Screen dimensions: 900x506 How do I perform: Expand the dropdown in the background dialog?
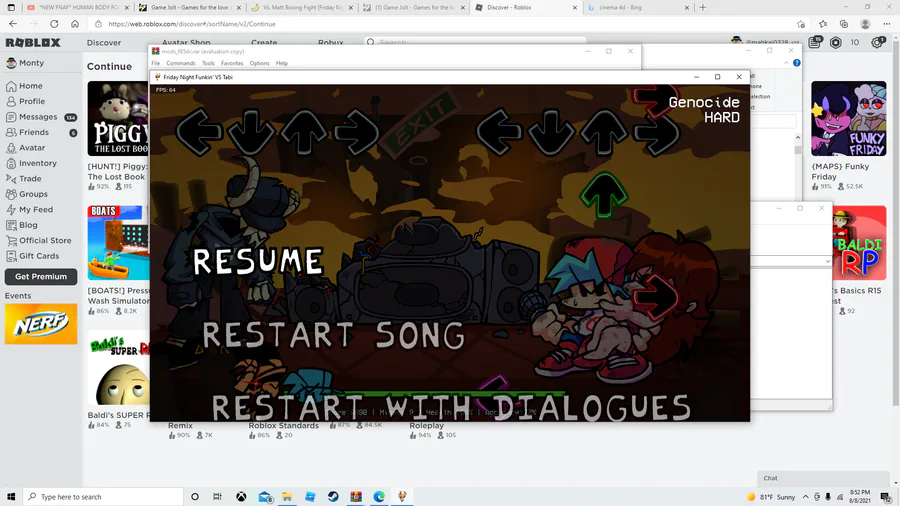[x=827, y=261]
